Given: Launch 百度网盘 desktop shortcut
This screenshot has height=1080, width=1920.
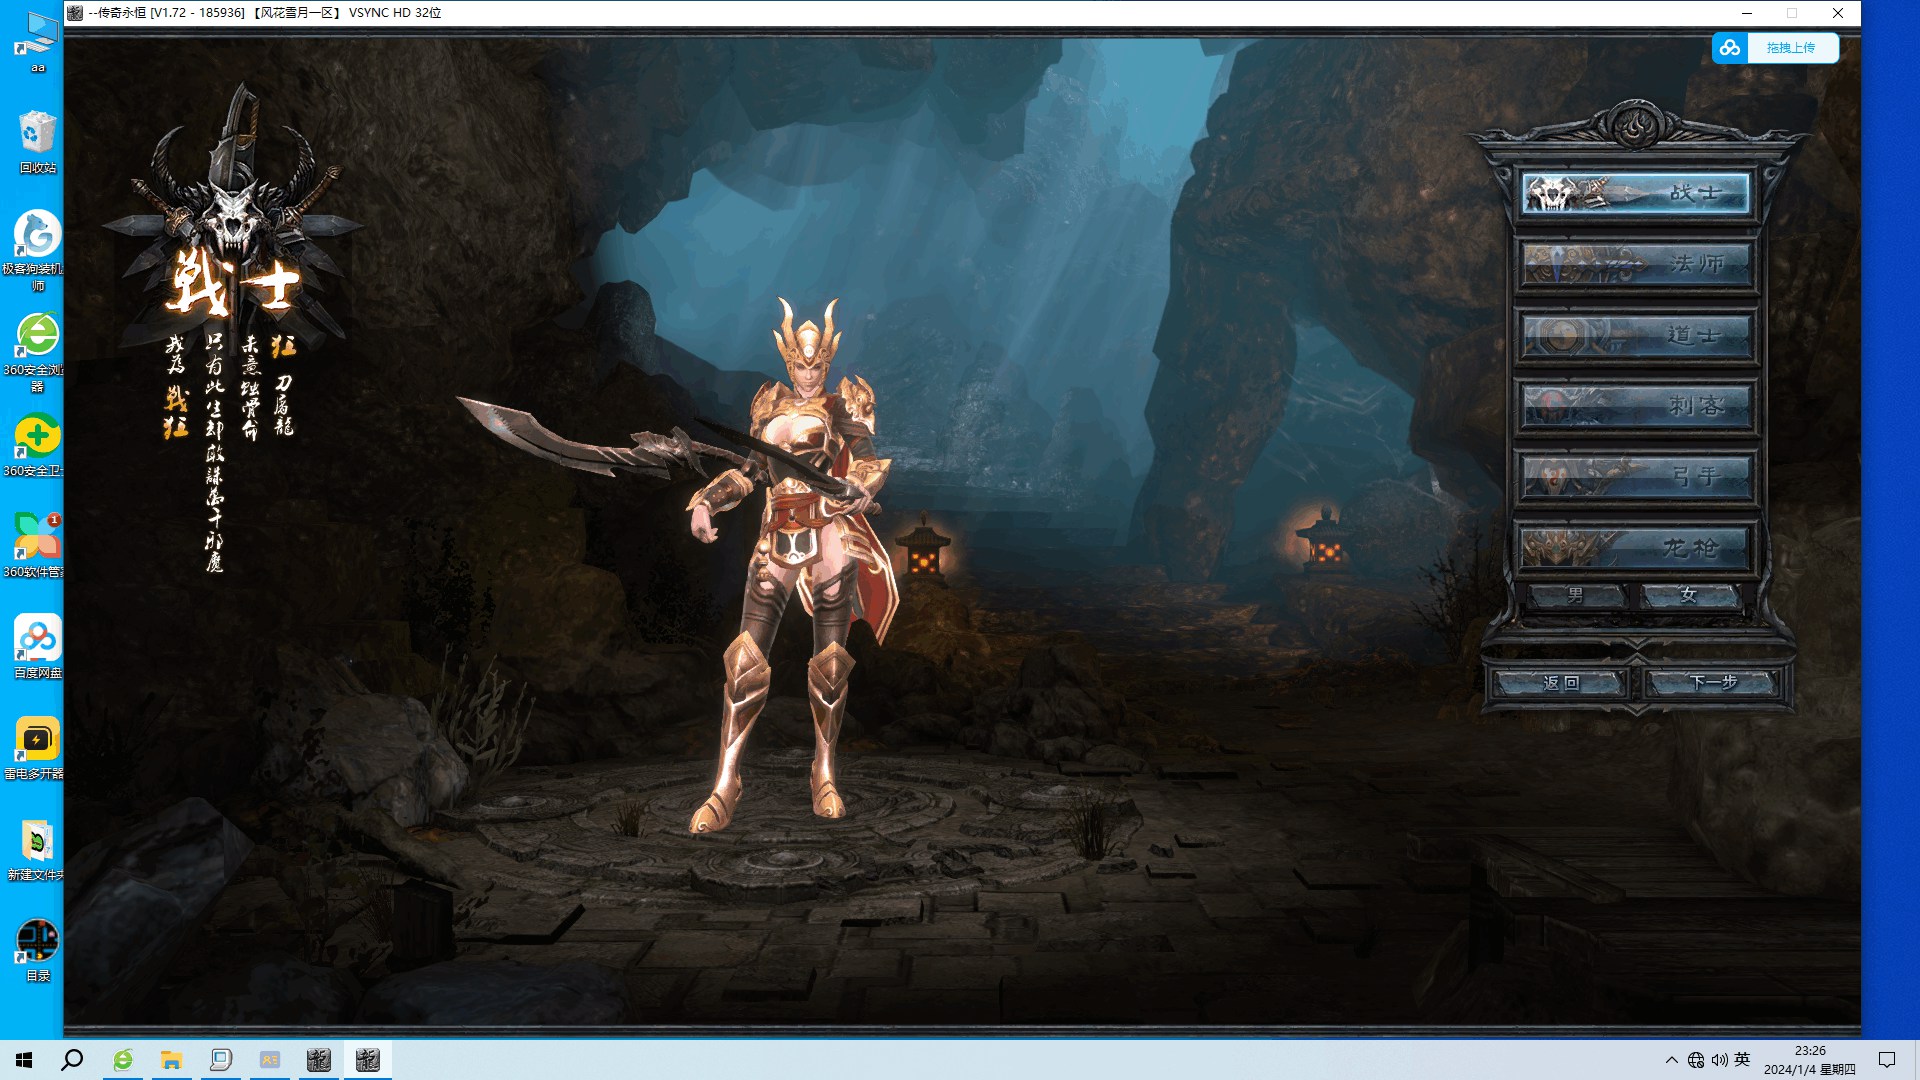Looking at the screenshot, I should click(37, 647).
